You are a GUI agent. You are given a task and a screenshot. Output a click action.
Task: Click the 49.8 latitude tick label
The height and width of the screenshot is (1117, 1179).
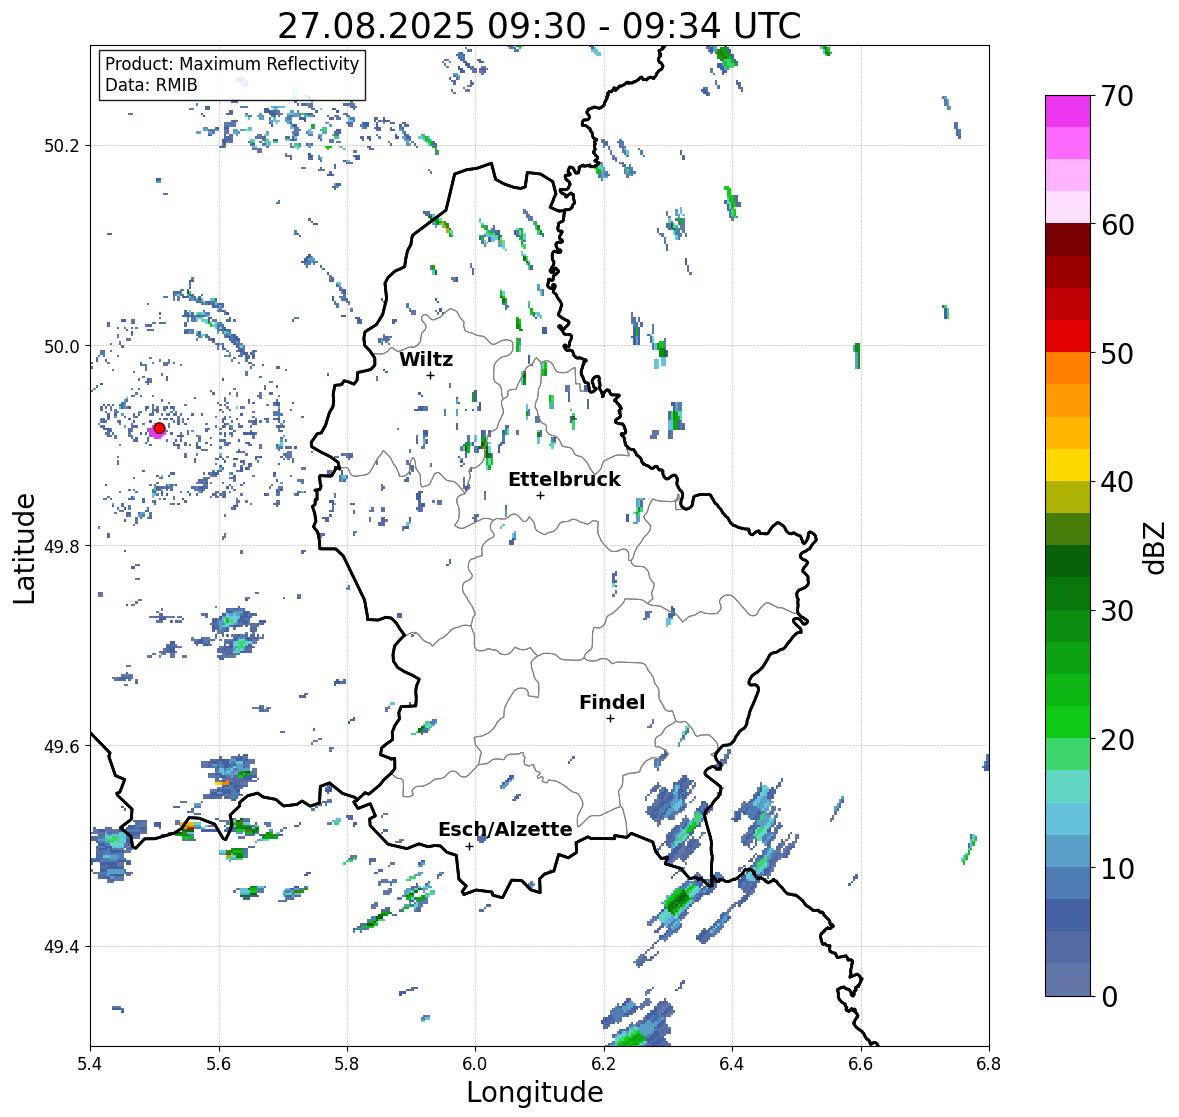pyautogui.click(x=61, y=546)
